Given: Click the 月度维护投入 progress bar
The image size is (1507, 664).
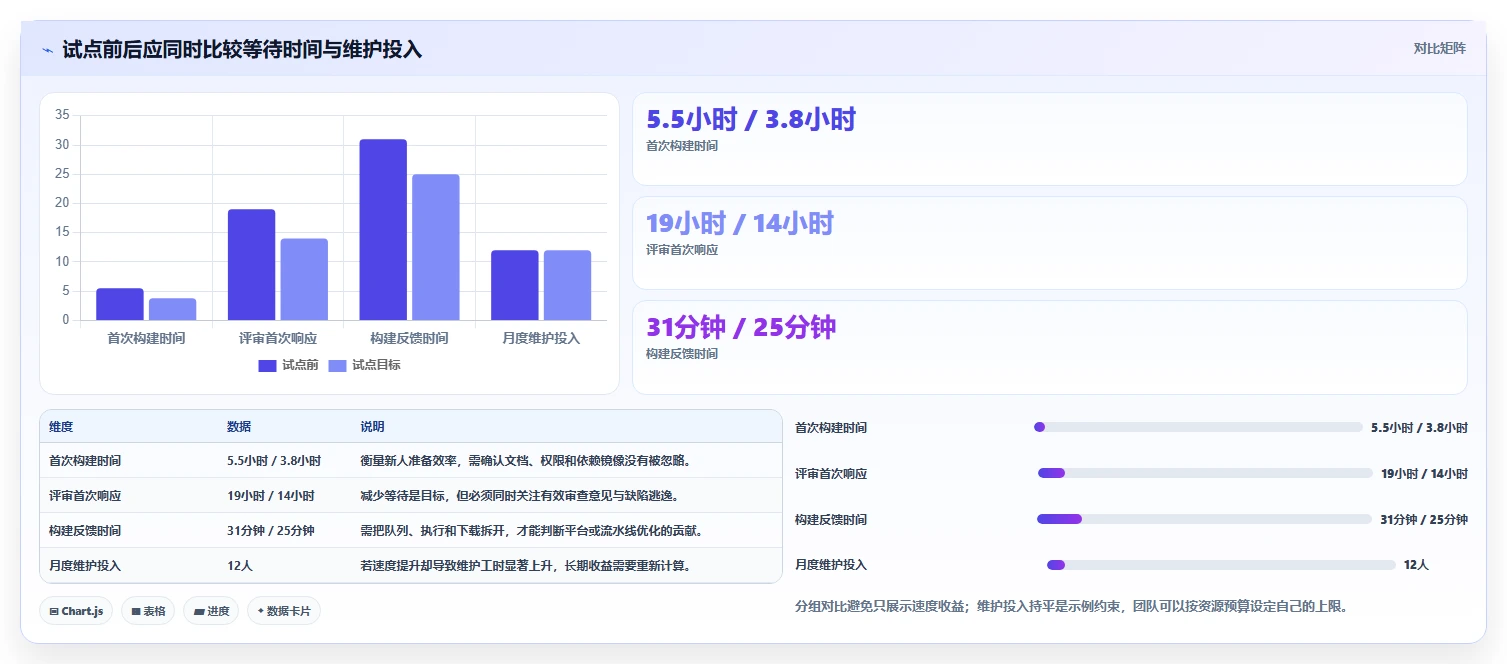Looking at the screenshot, I should pos(1221,565).
